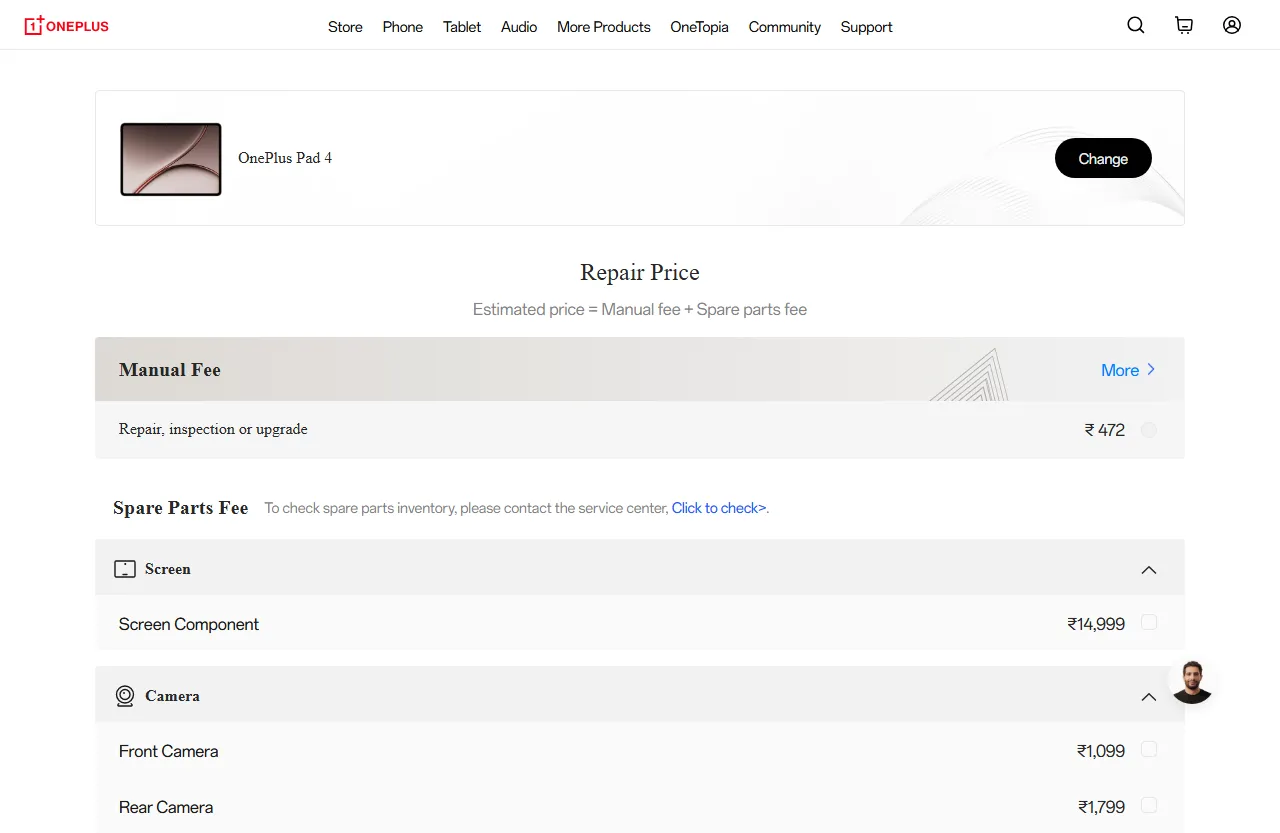Open the user account icon
Viewport: 1280px width, 833px height.
(1232, 26)
